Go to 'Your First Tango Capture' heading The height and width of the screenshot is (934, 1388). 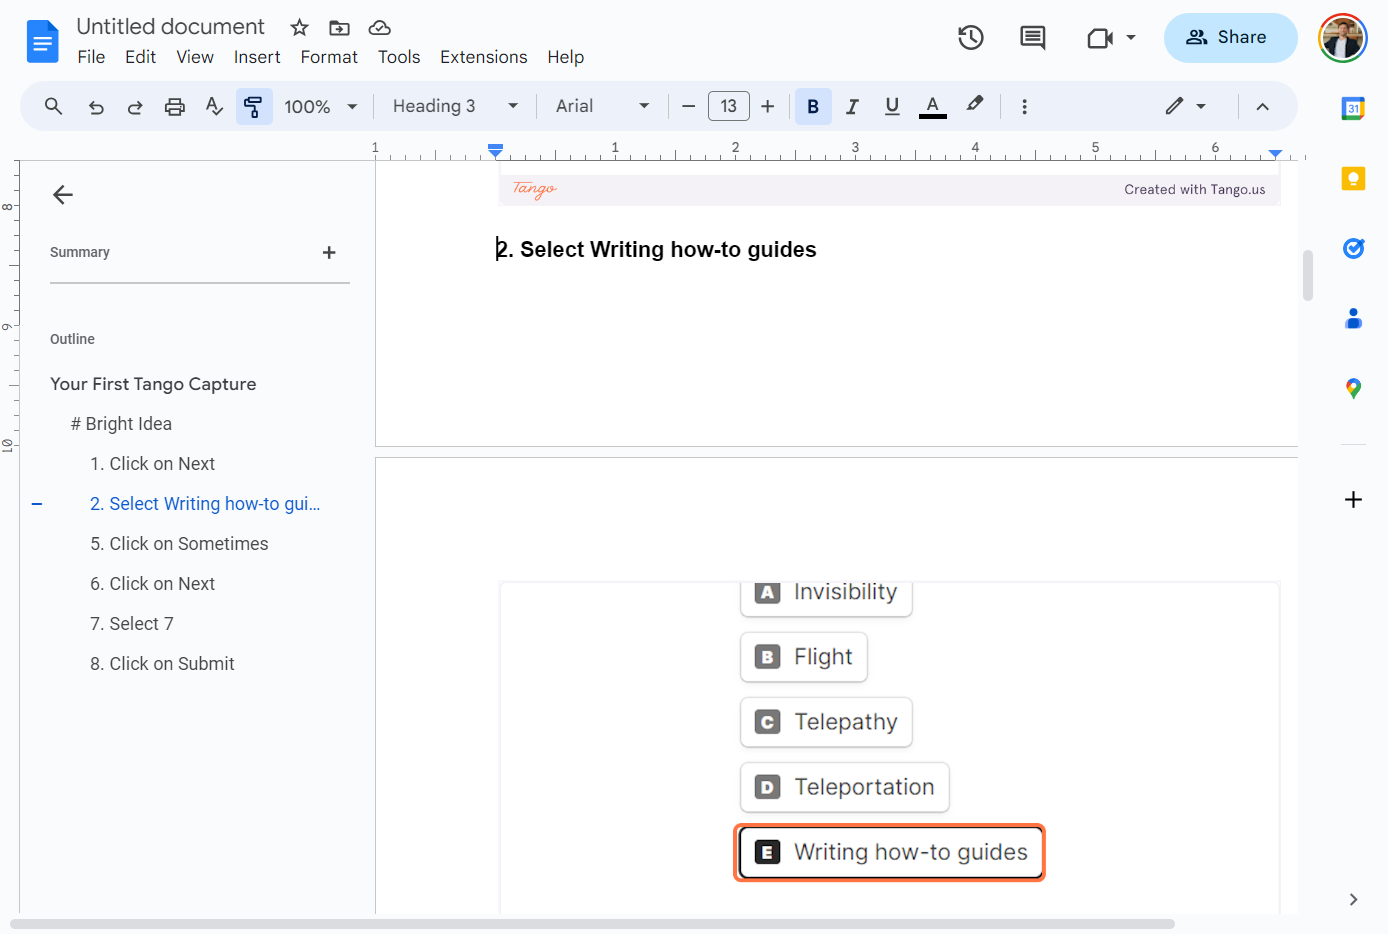click(153, 384)
